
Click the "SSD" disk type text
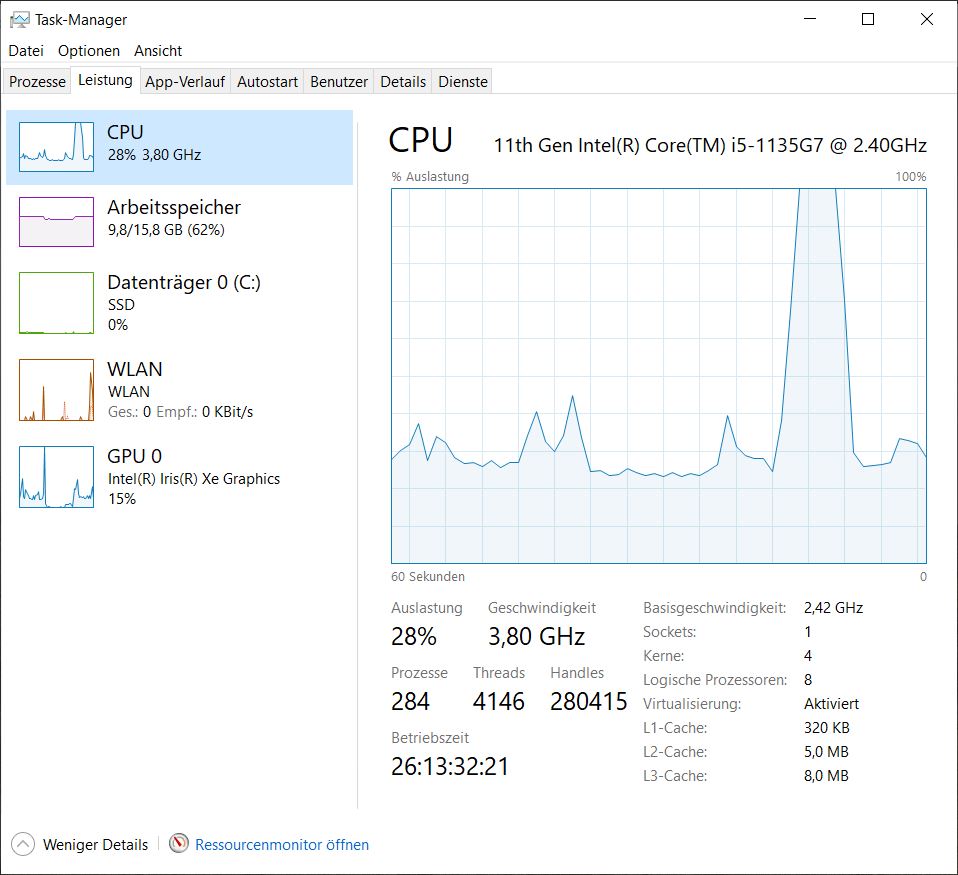(121, 304)
